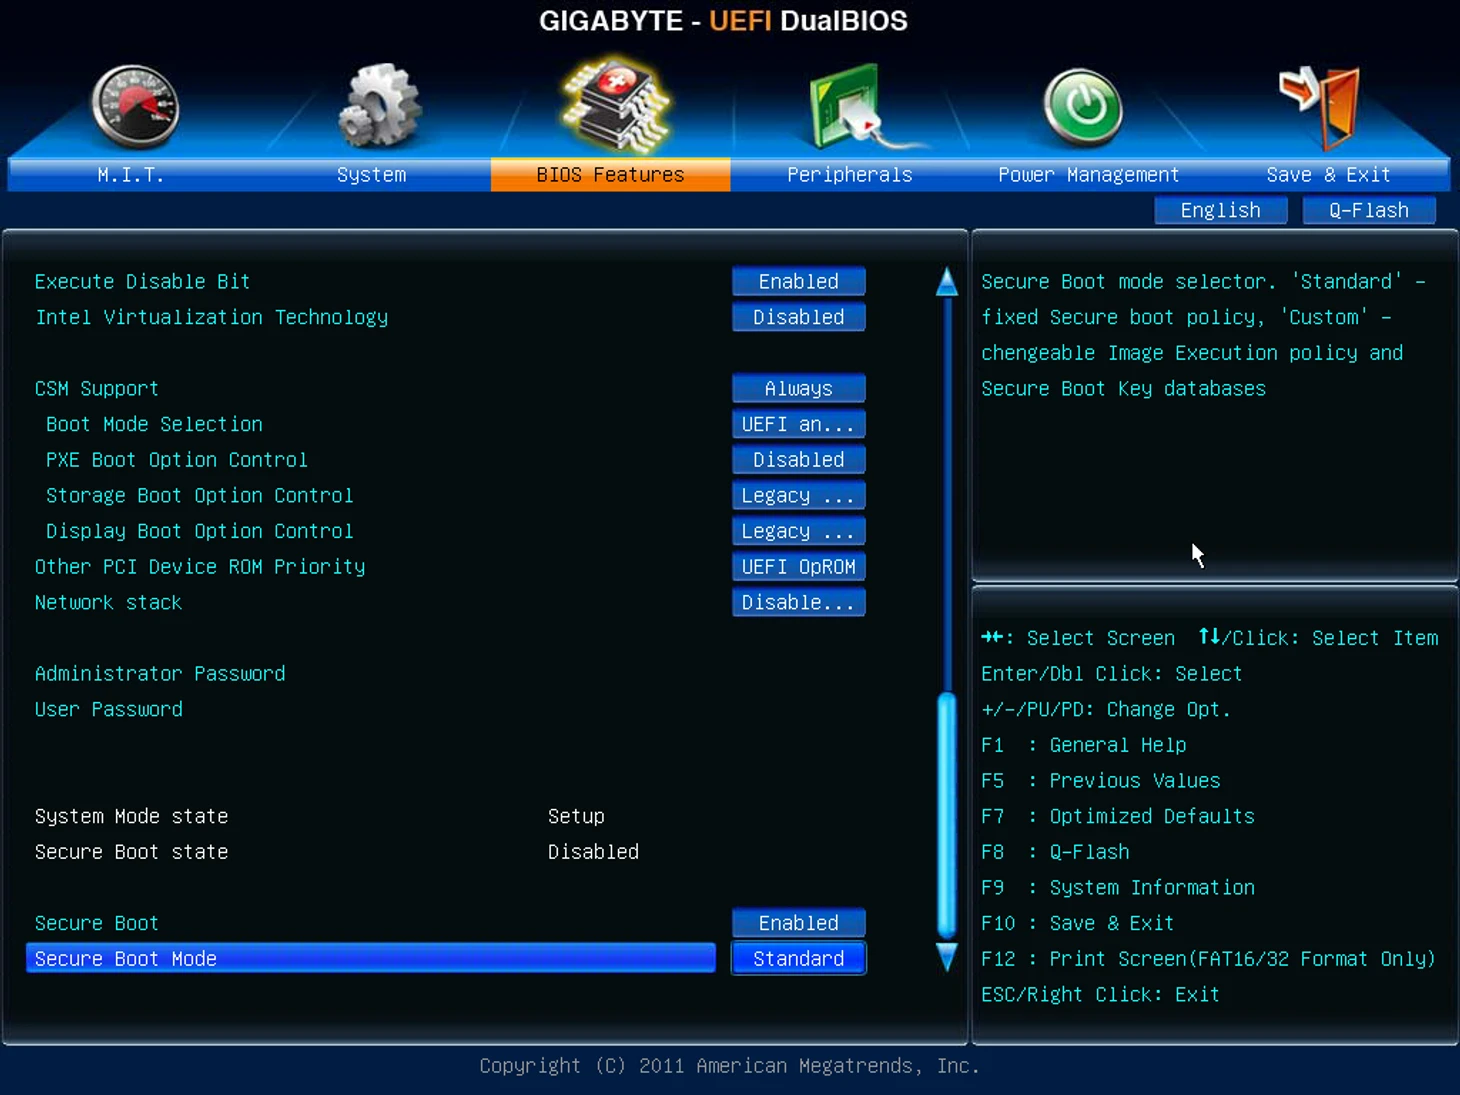The width and height of the screenshot is (1460, 1095).
Task: Launch the Q-Flash utility button
Action: 1369,210
